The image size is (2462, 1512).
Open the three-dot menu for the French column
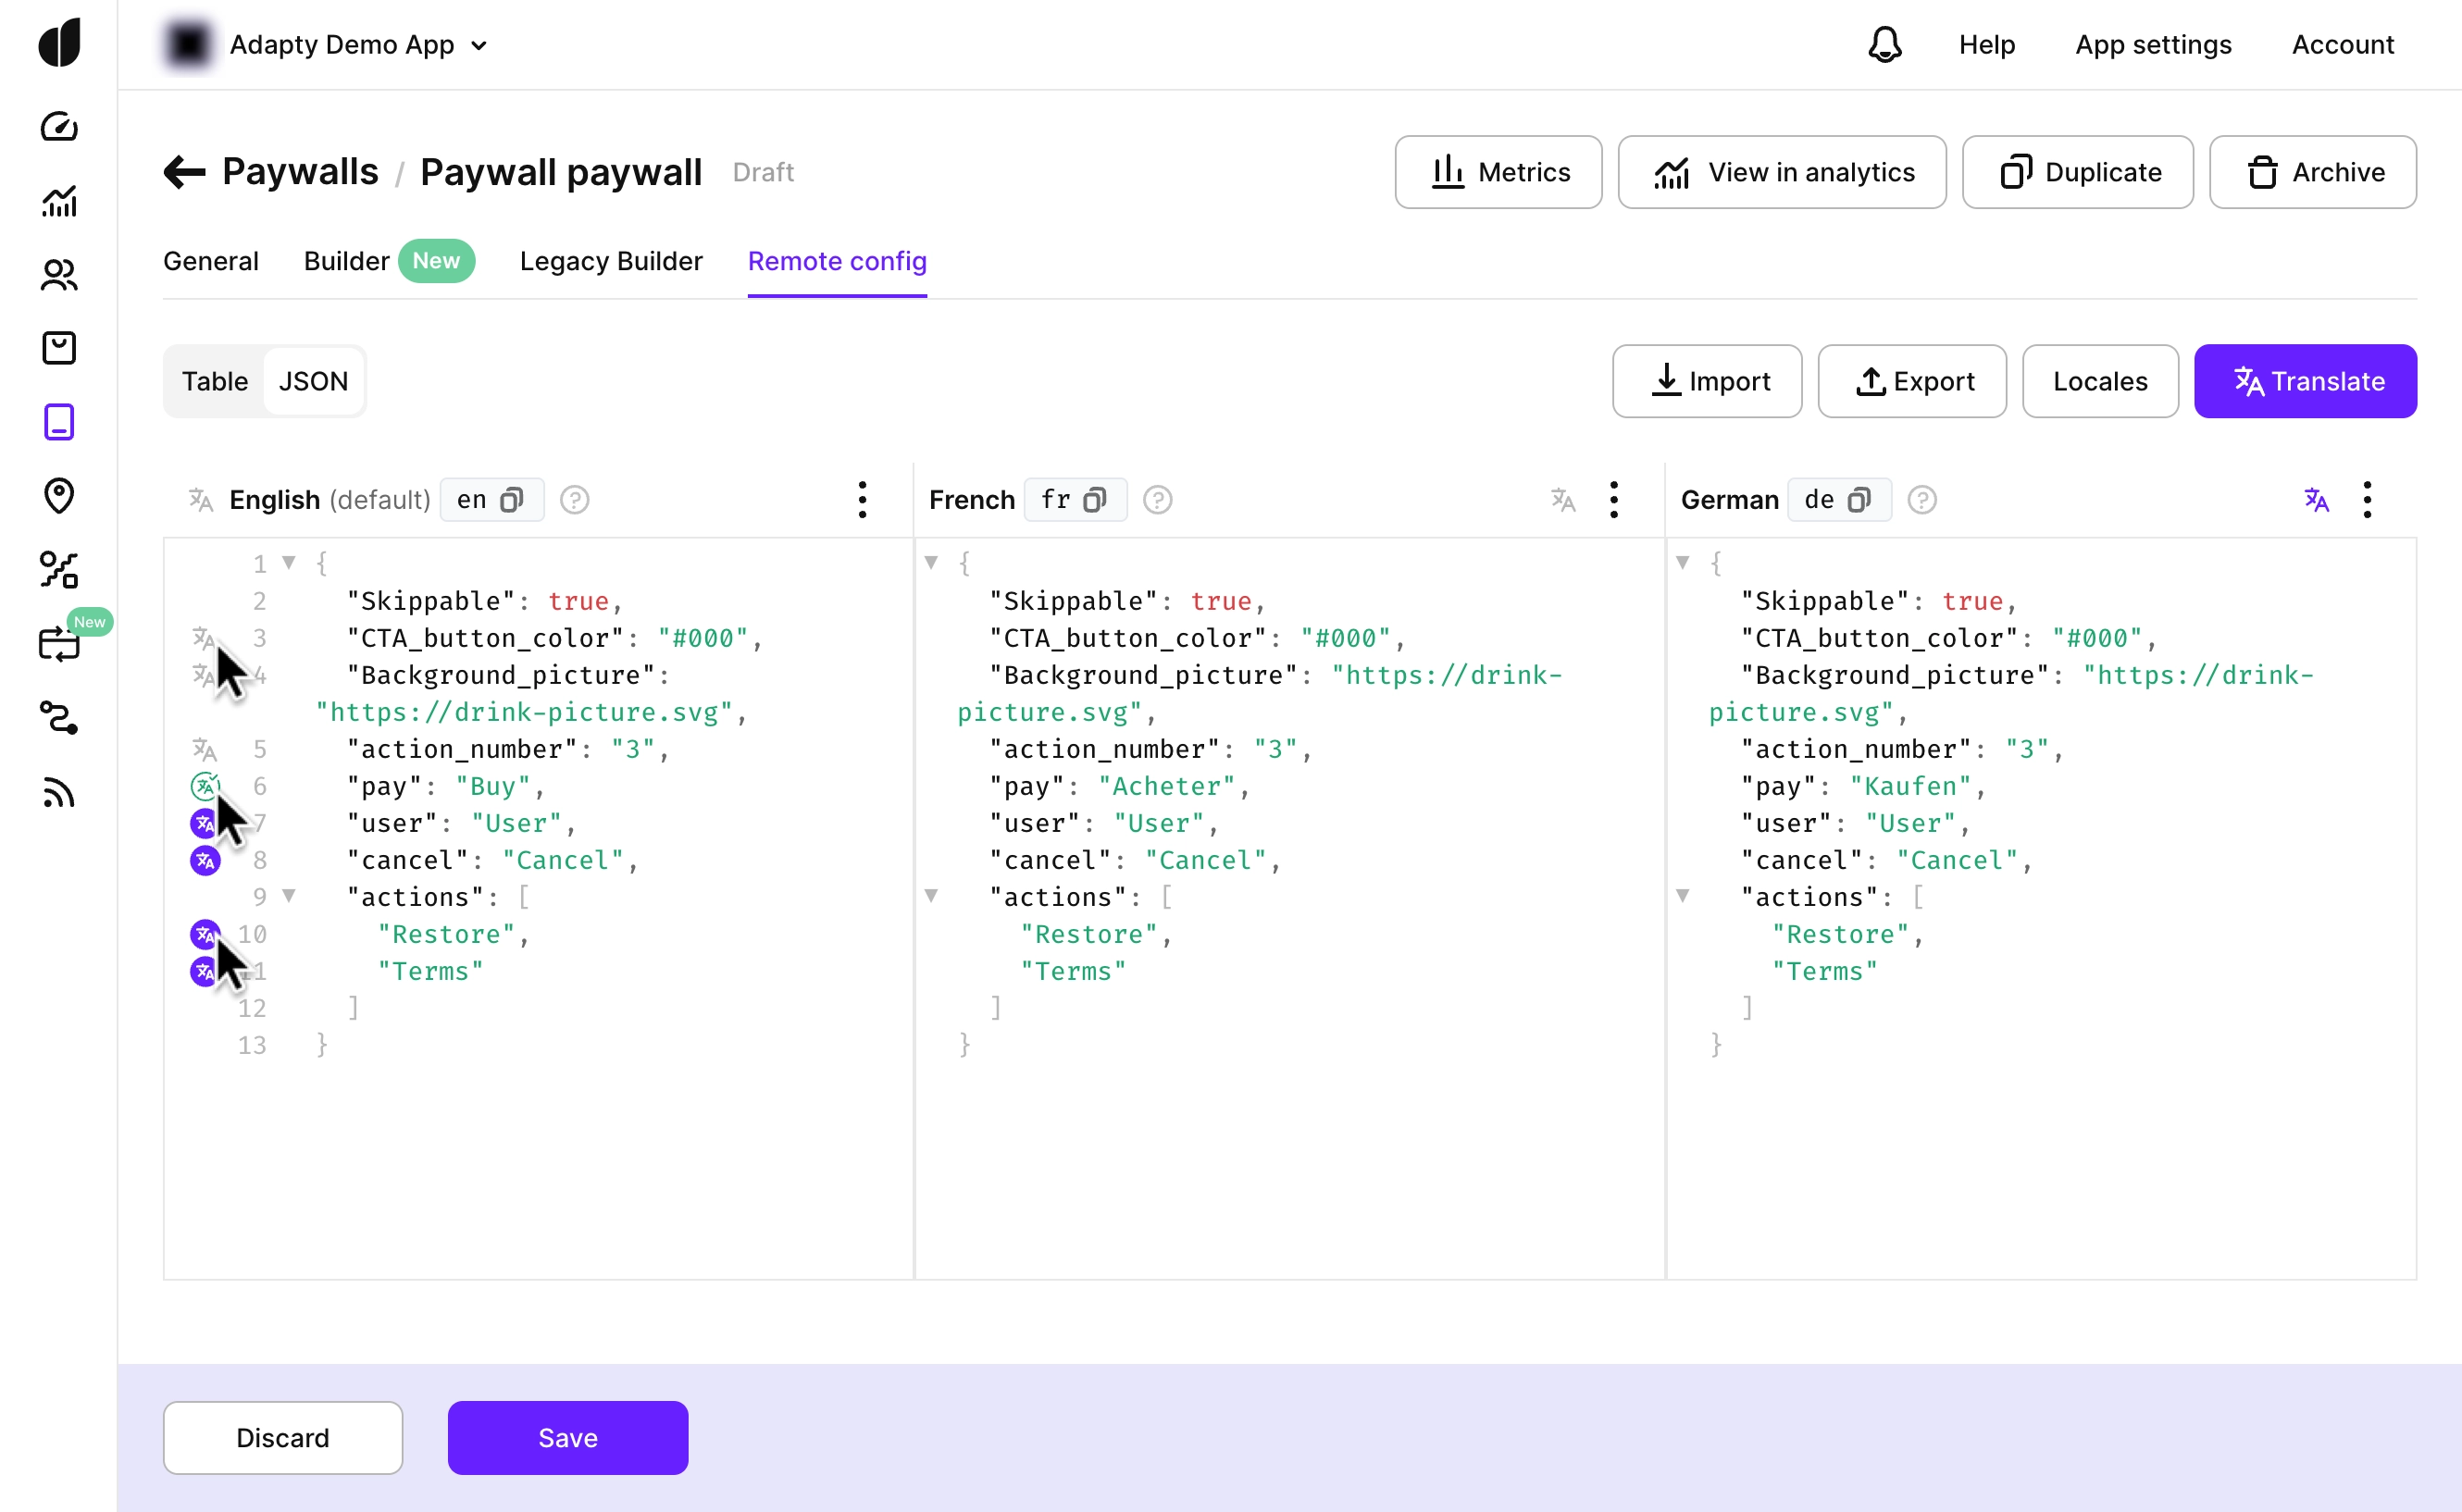(x=1613, y=499)
